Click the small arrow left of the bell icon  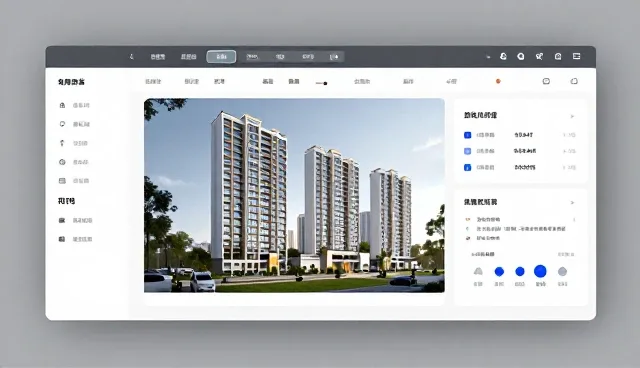point(488,57)
